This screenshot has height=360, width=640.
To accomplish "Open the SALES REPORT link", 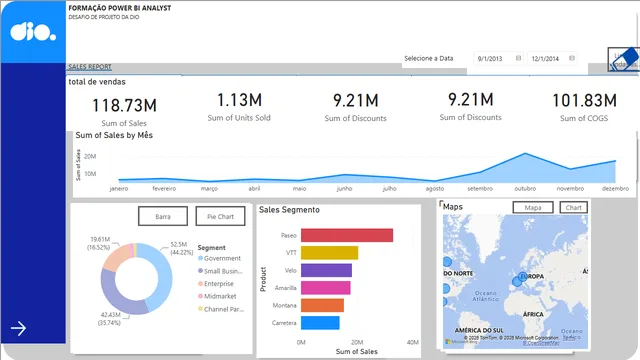I will click(x=90, y=67).
